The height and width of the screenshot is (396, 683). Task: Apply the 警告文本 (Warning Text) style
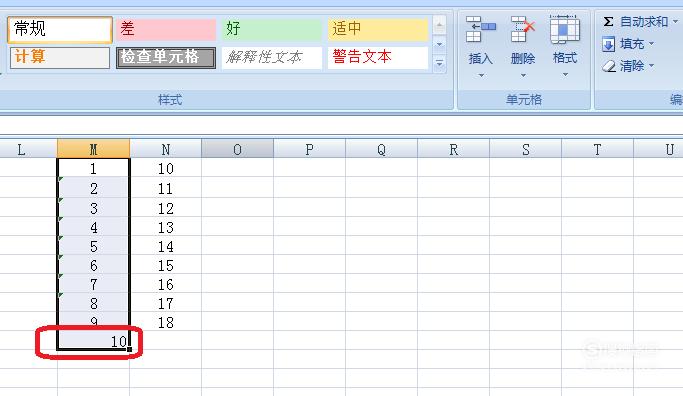378,58
